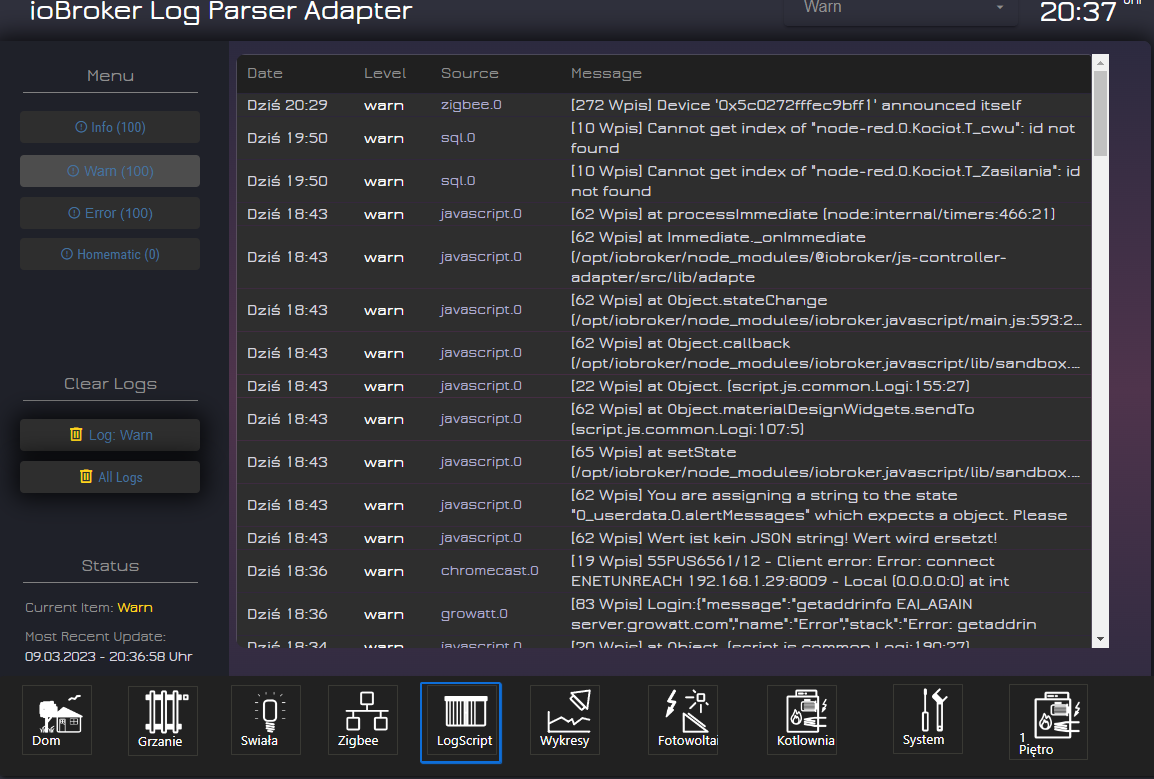Open the Grzanie radiator navigation icon

point(163,720)
